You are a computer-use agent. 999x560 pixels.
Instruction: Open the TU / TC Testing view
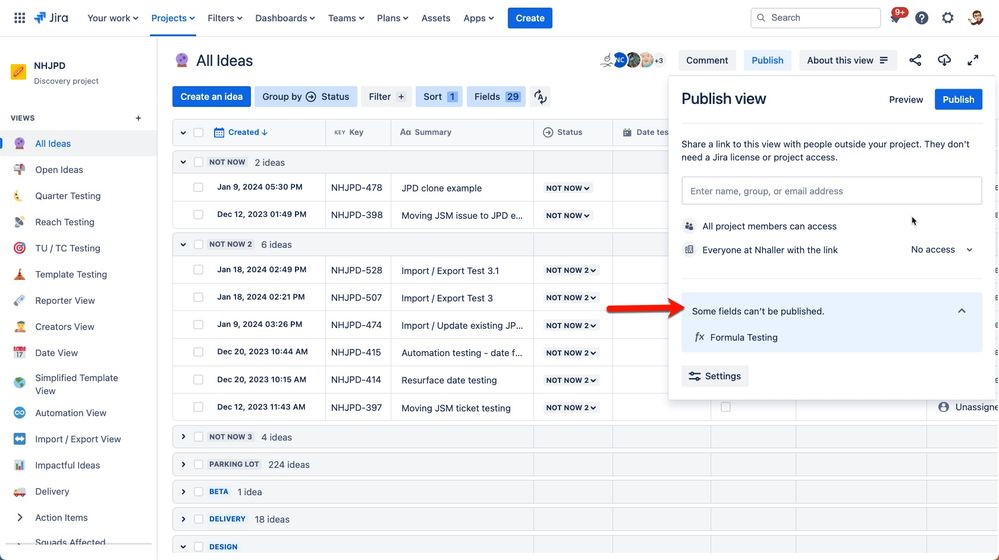pyautogui.click(x=68, y=248)
